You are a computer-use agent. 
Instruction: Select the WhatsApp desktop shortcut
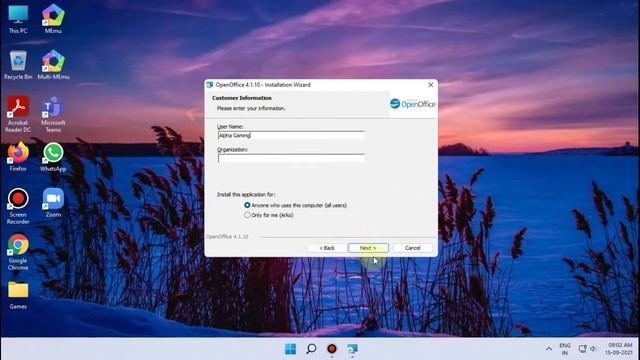tap(53, 156)
